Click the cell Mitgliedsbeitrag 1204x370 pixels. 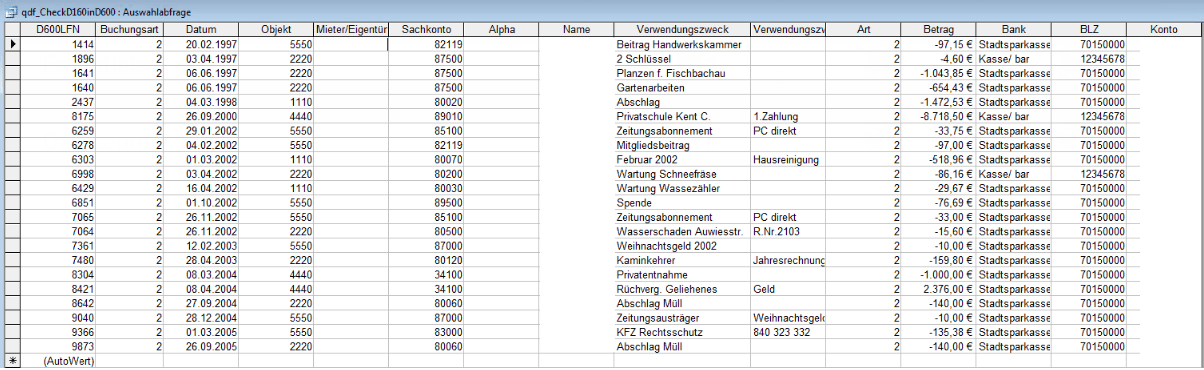(681, 145)
